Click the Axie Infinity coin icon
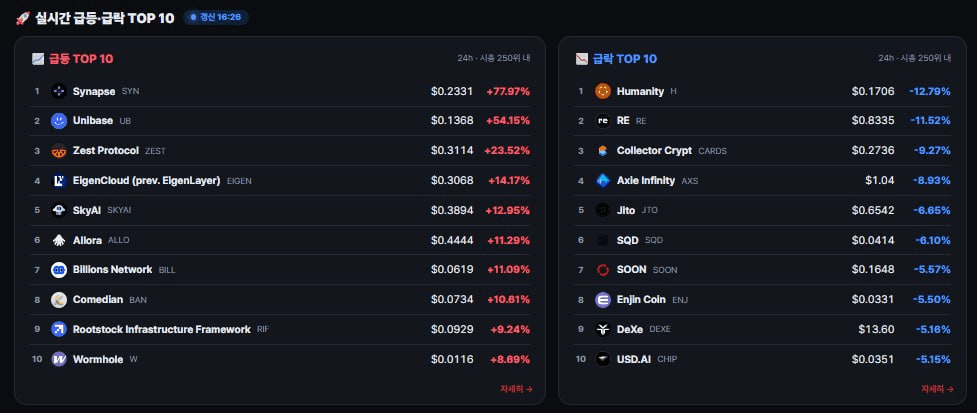 pyautogui.click(x=603, y=181)
